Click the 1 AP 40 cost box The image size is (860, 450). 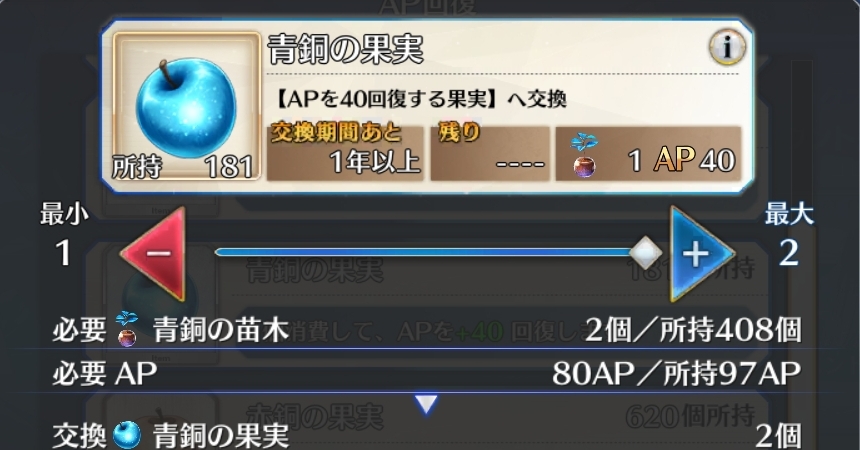(648, 153)
